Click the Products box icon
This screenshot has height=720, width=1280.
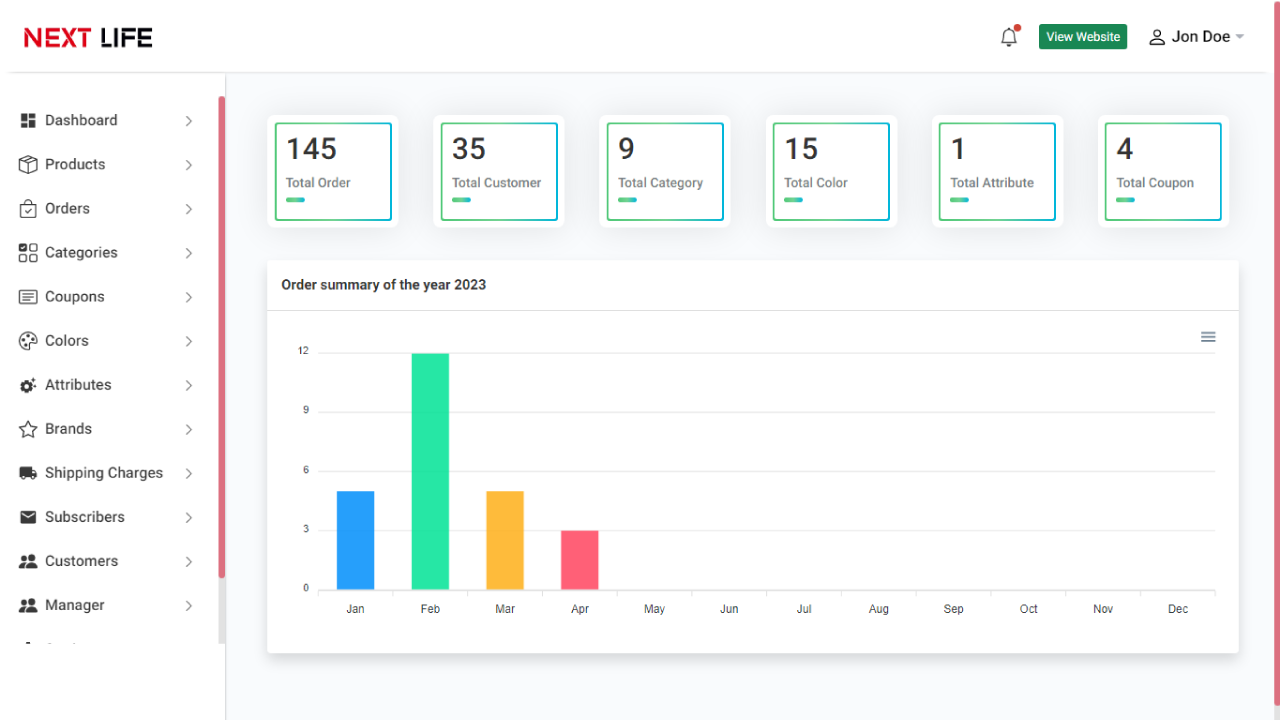click(x=28, y=164)
